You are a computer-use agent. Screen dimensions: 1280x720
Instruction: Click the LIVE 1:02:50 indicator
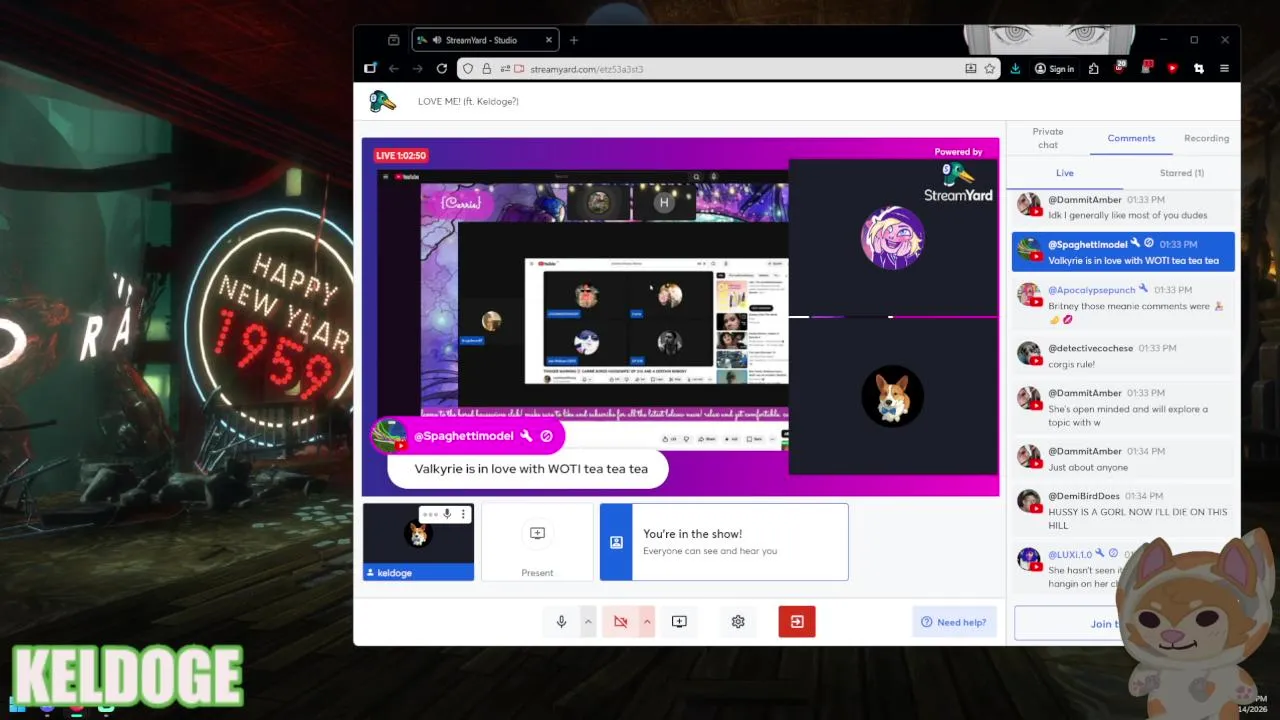[401, 155]
